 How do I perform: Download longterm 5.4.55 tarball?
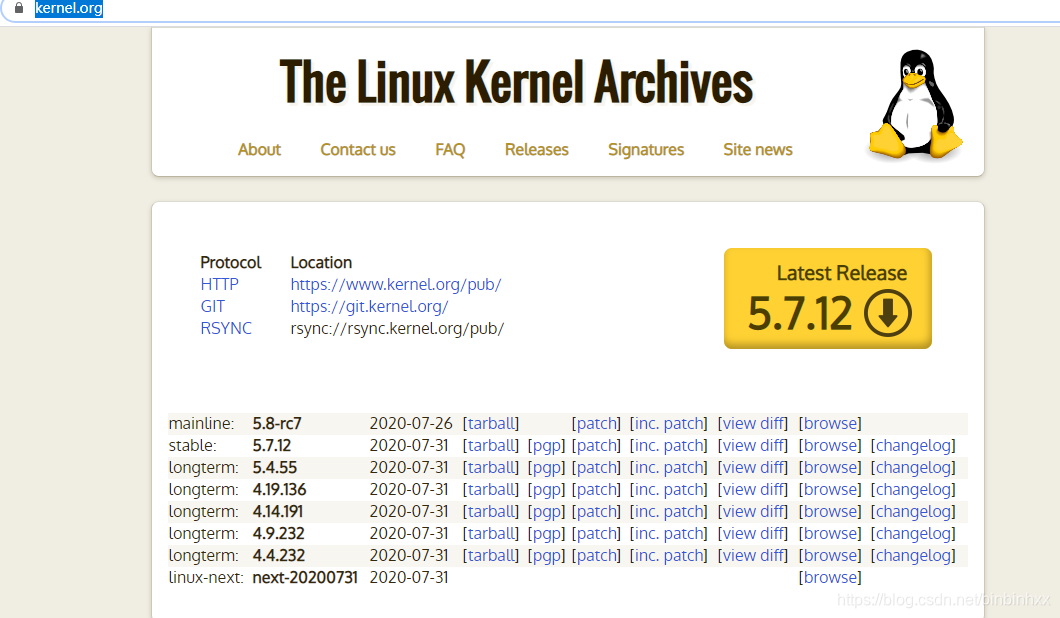[491, 467]
